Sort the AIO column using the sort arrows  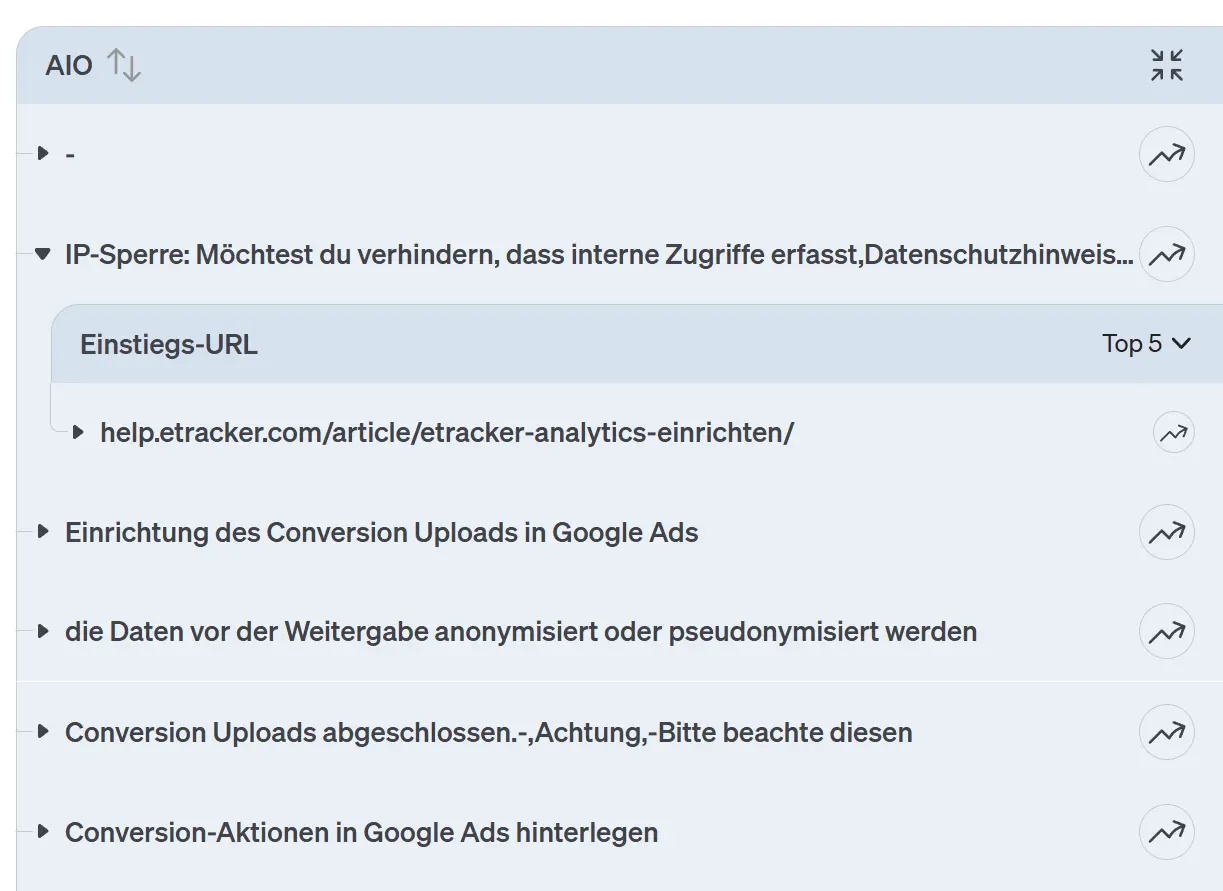(124, 65)
